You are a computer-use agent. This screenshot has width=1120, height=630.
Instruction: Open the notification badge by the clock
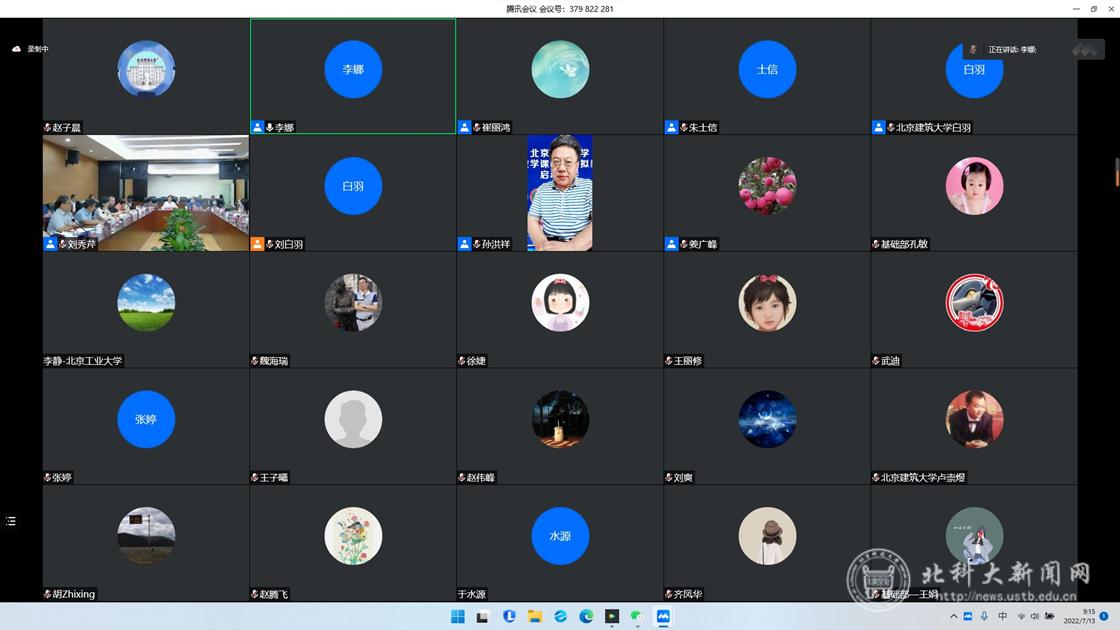pos(1104,616)
